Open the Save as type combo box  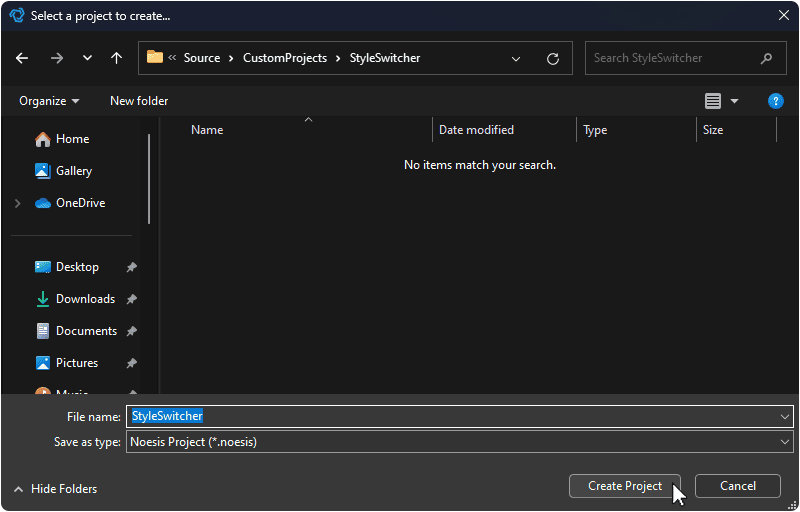click(460, 442)
